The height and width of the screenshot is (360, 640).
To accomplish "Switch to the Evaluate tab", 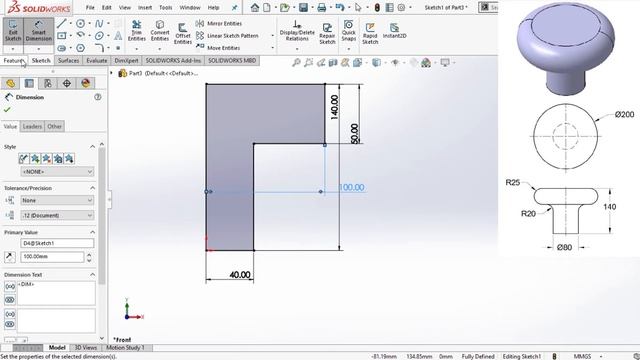I will [97, 60].
